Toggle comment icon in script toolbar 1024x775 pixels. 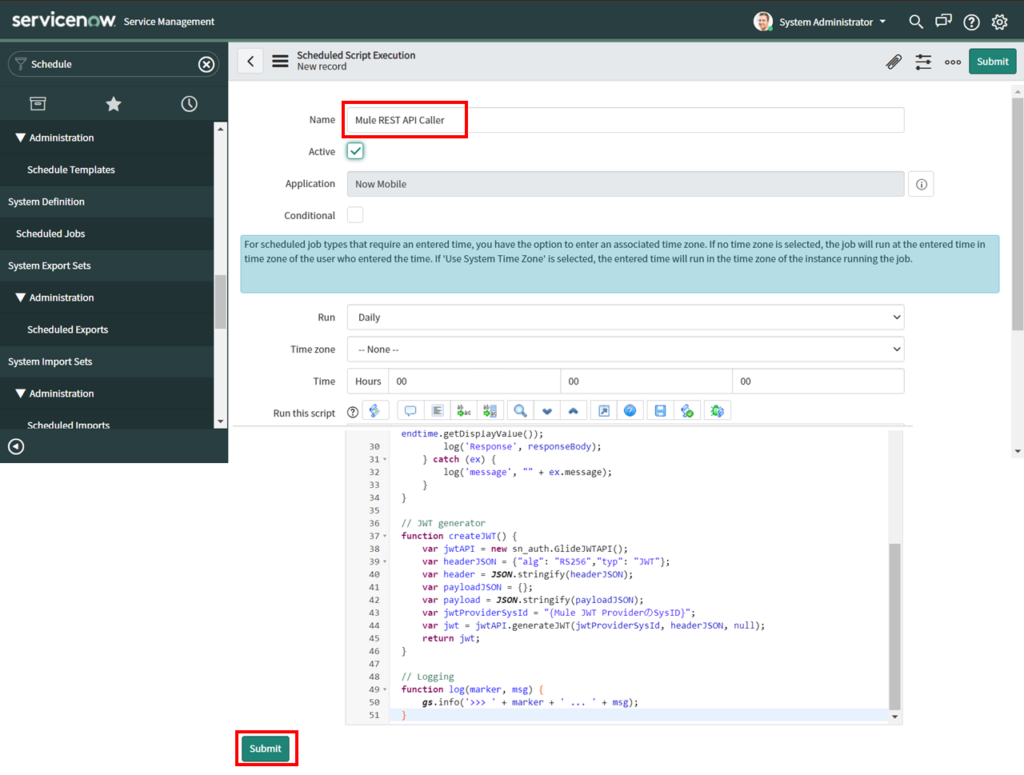point(410,411)
